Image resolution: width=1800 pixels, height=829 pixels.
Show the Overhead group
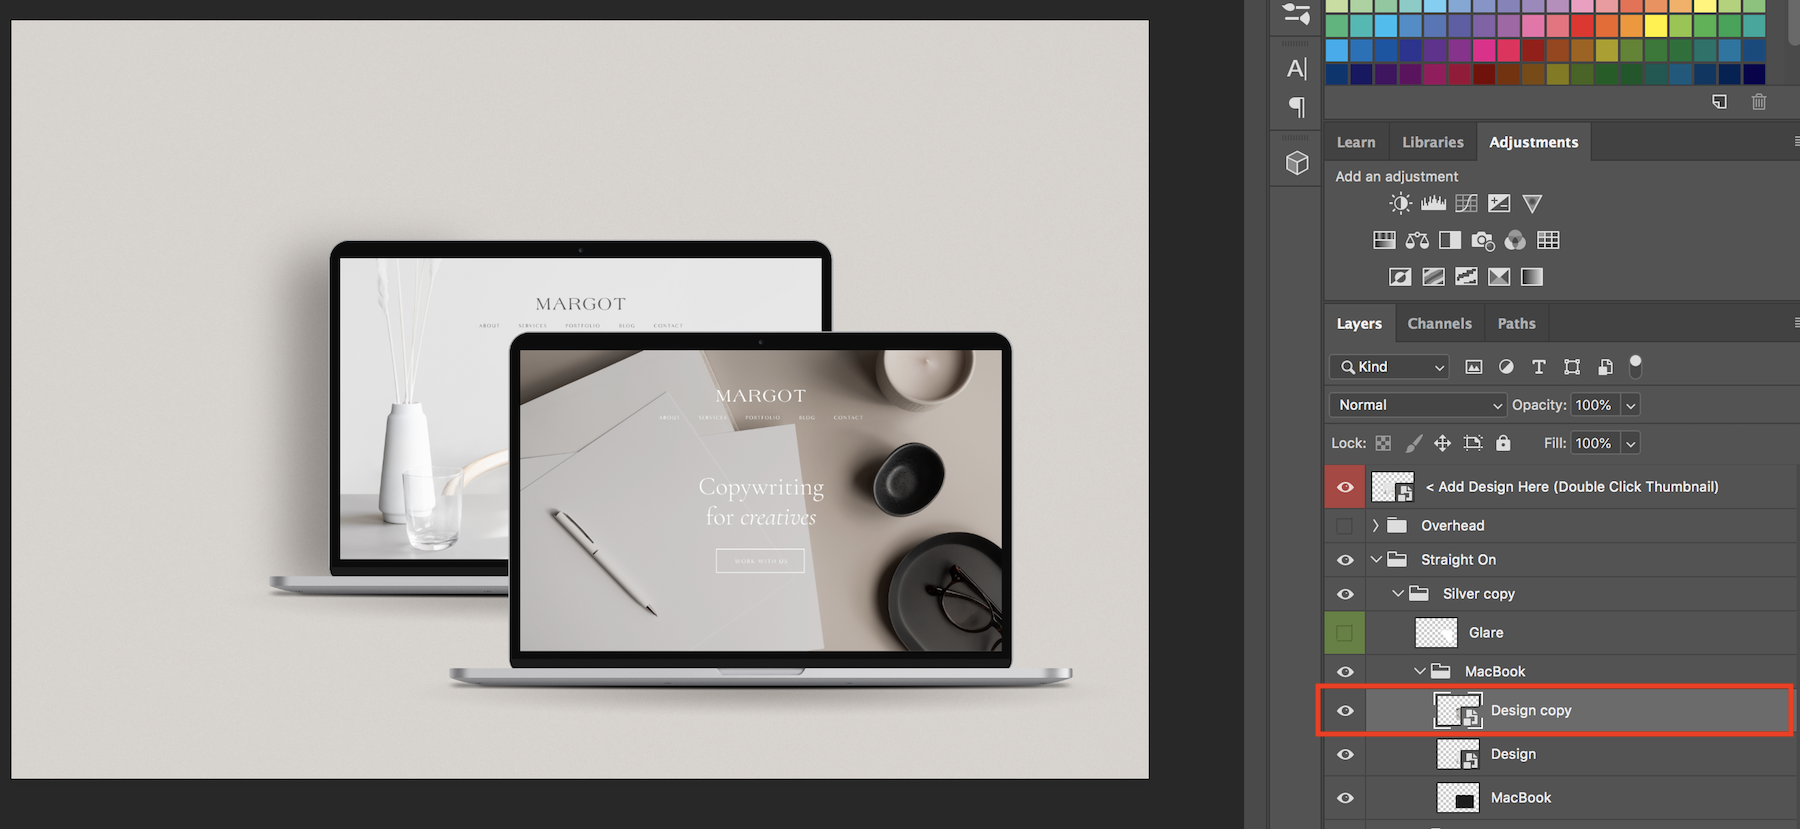coord(1345,526)
